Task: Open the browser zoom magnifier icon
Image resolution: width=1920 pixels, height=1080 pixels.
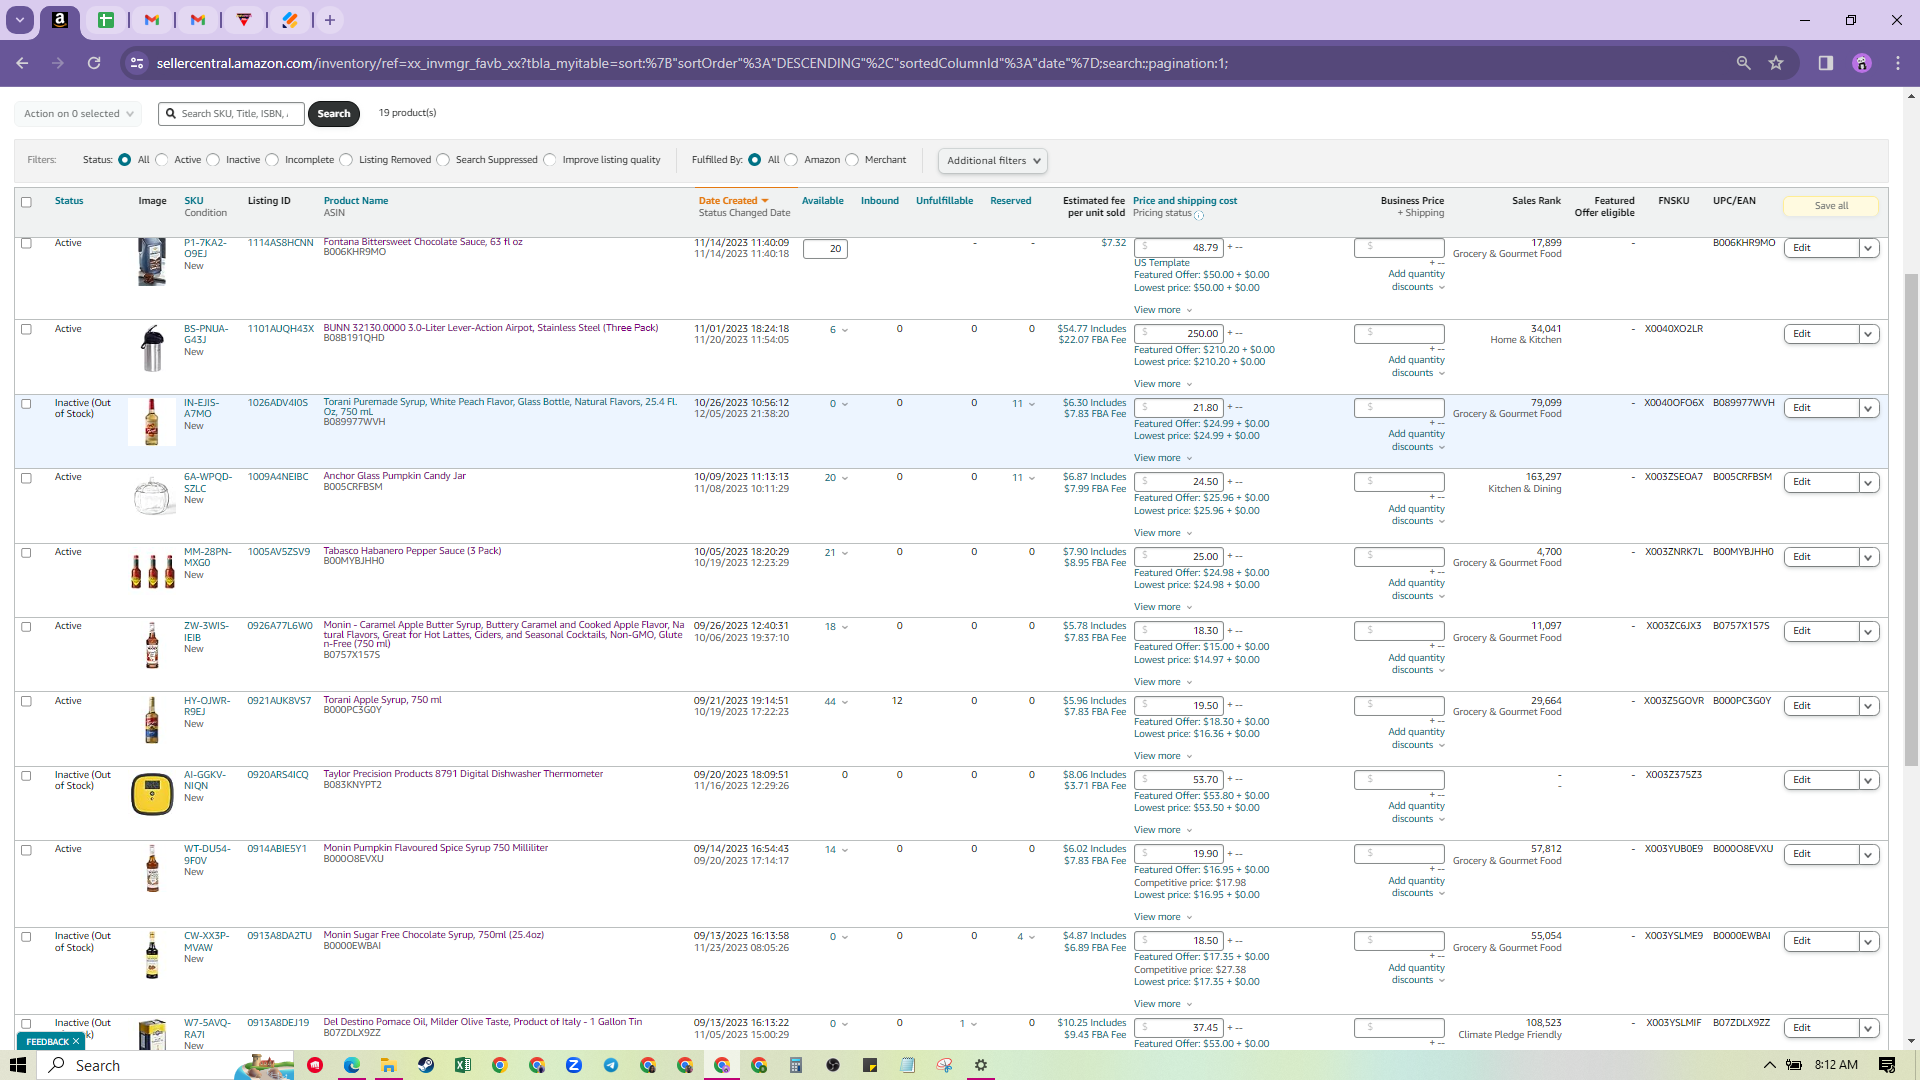Action: click(x=1743, y=63)
